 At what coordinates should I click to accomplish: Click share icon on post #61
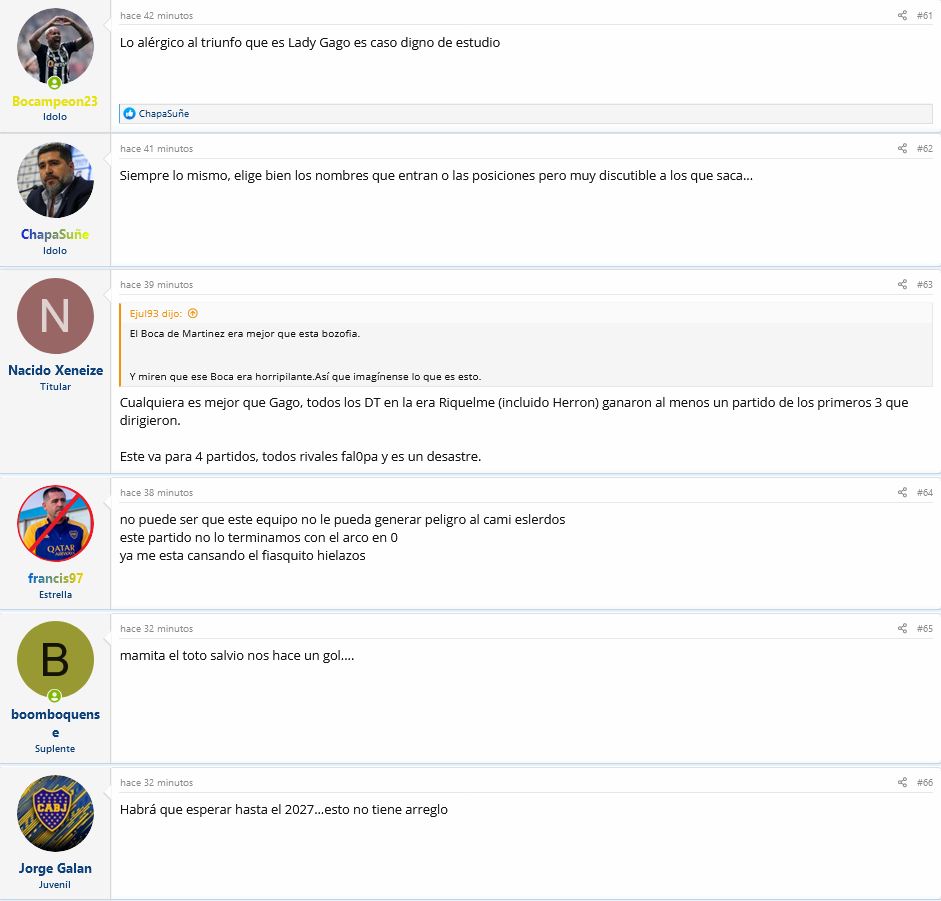click(902, 16)
